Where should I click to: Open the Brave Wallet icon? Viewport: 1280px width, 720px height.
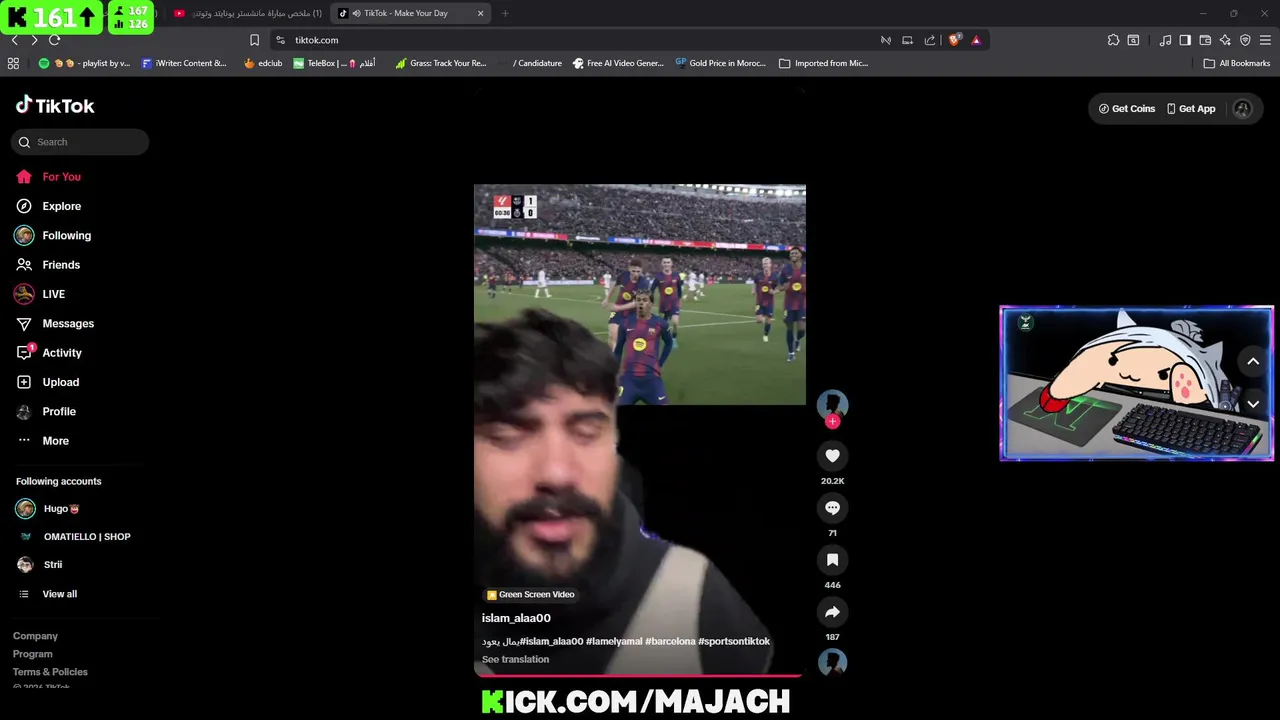click(x=1205, y=40)
